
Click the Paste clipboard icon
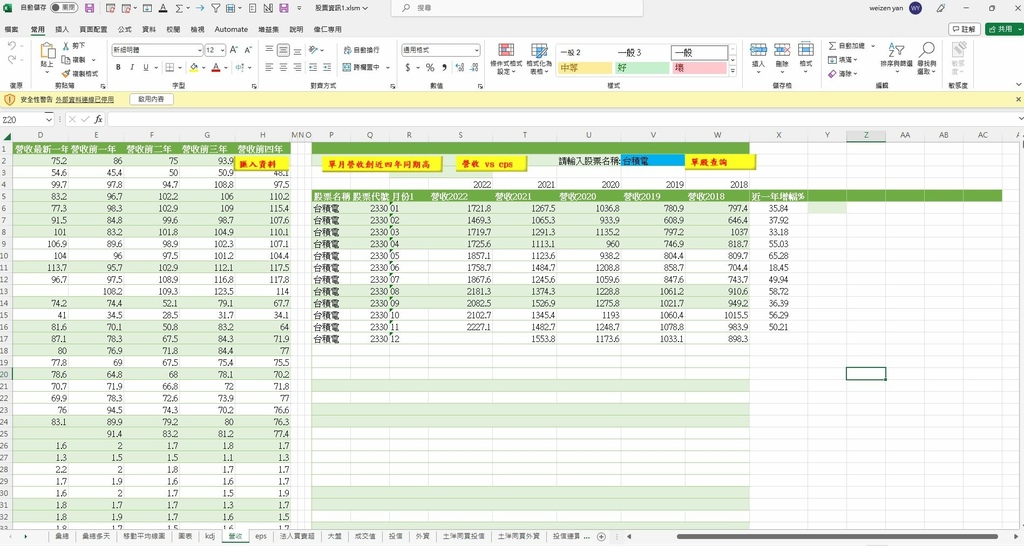[x=47, y=50]
